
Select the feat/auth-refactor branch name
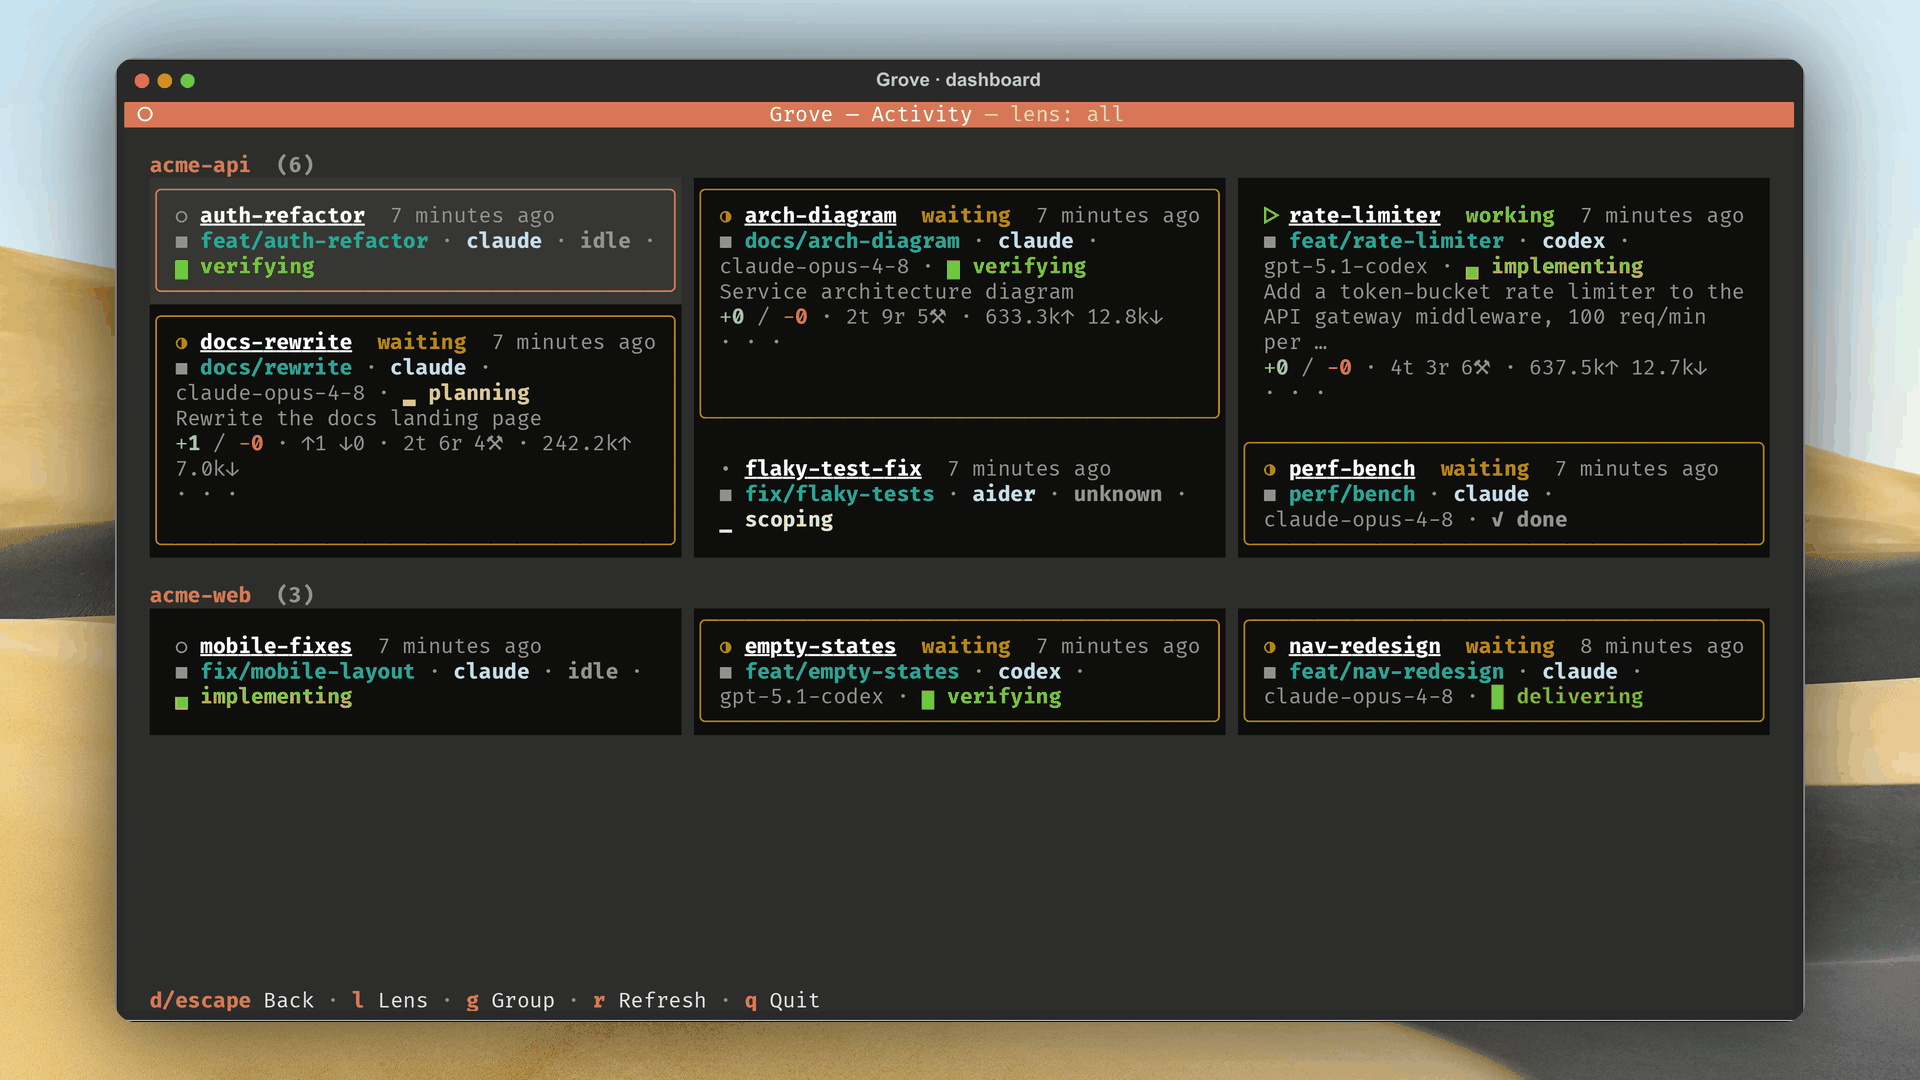(314, 242)
